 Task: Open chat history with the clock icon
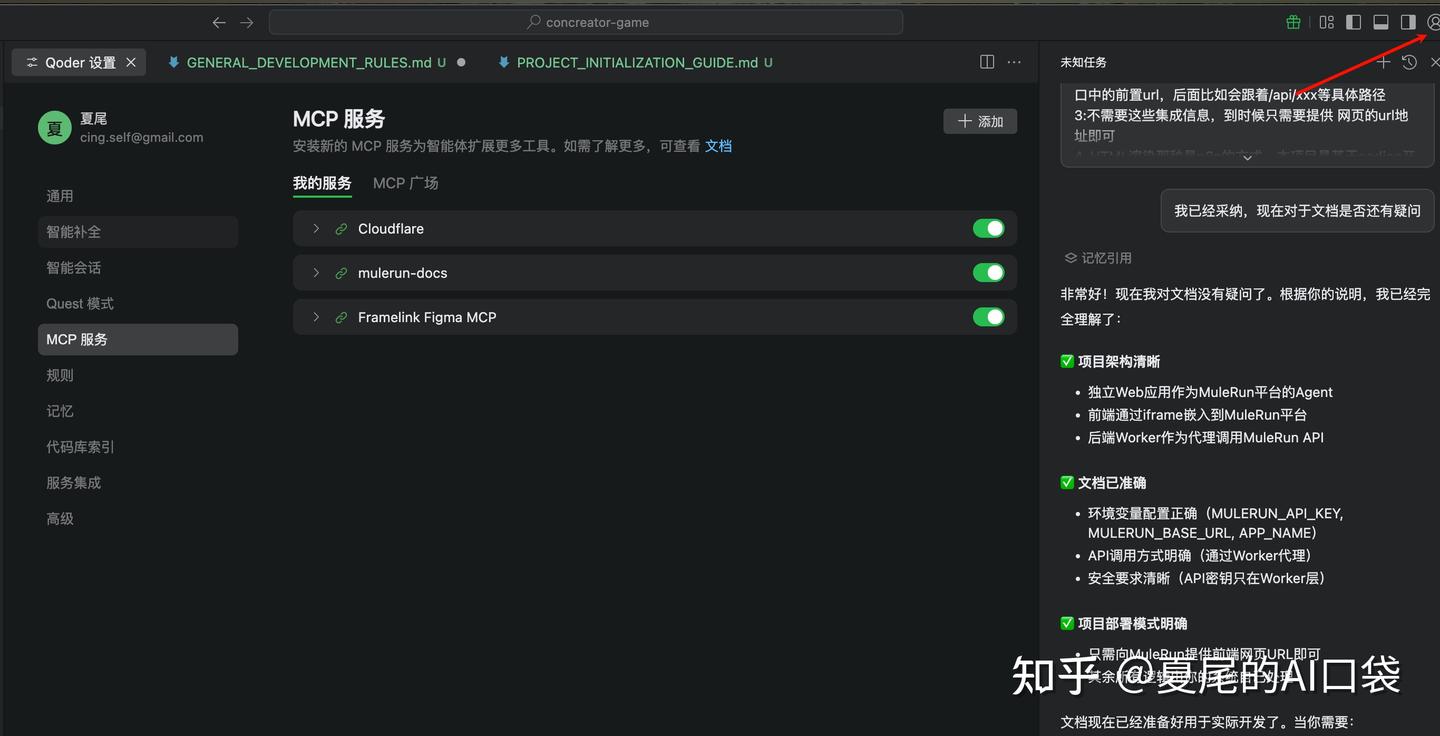pos(1409,61)
